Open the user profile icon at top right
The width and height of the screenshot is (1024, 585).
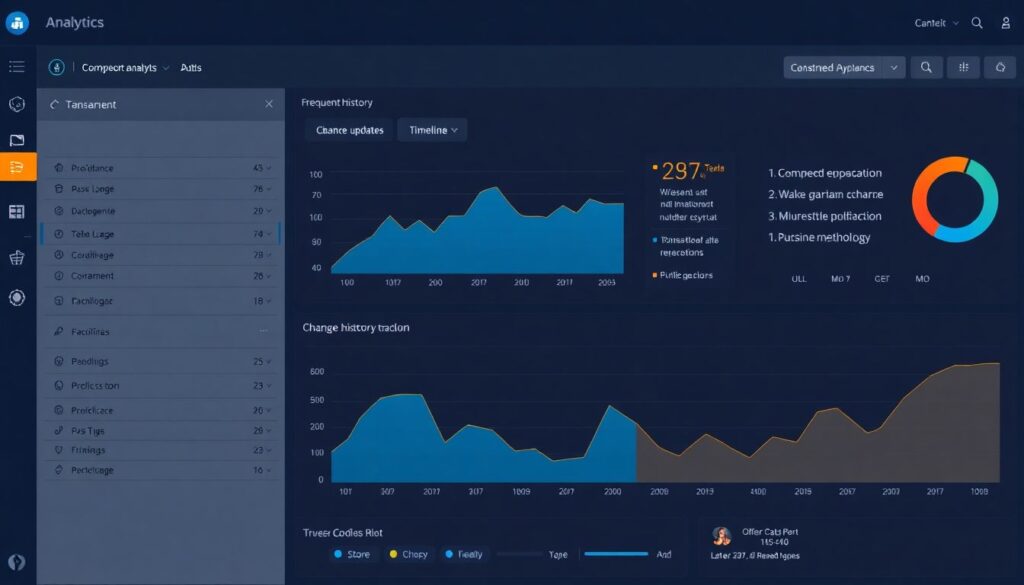coord(1006,23)
